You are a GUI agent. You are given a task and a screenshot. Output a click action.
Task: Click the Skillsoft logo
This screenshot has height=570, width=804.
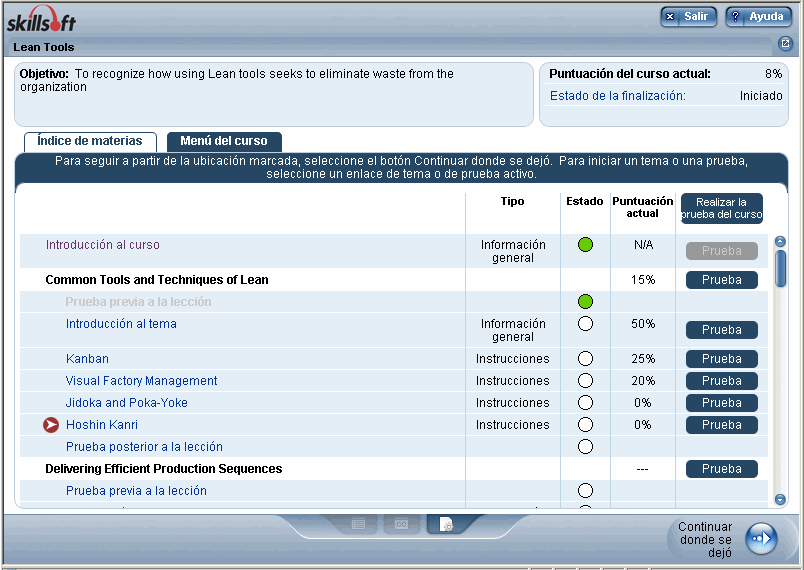click(x=41, y=21)
